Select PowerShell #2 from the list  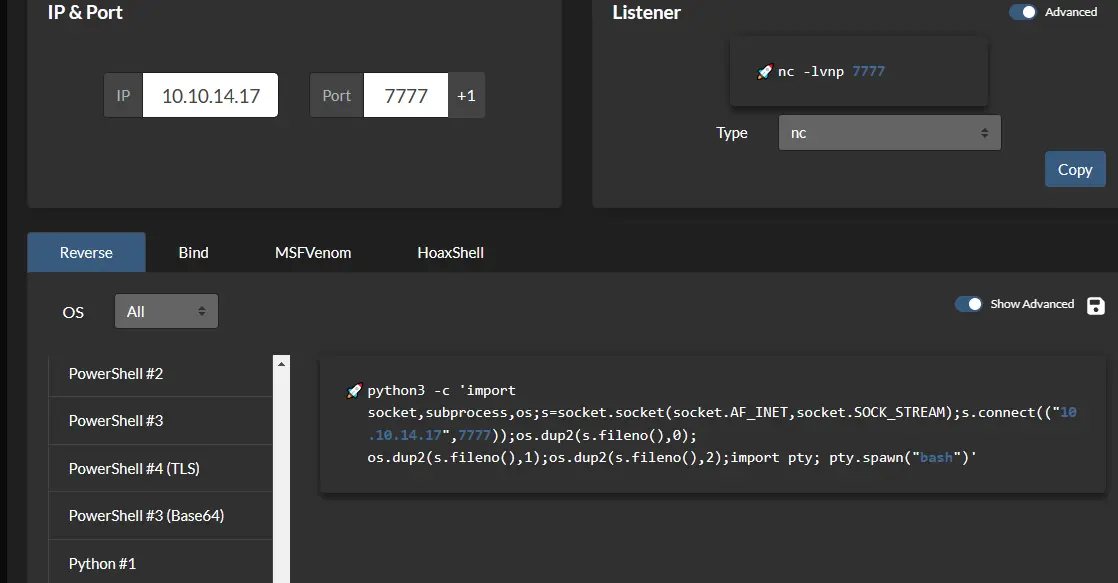[160, 373]
